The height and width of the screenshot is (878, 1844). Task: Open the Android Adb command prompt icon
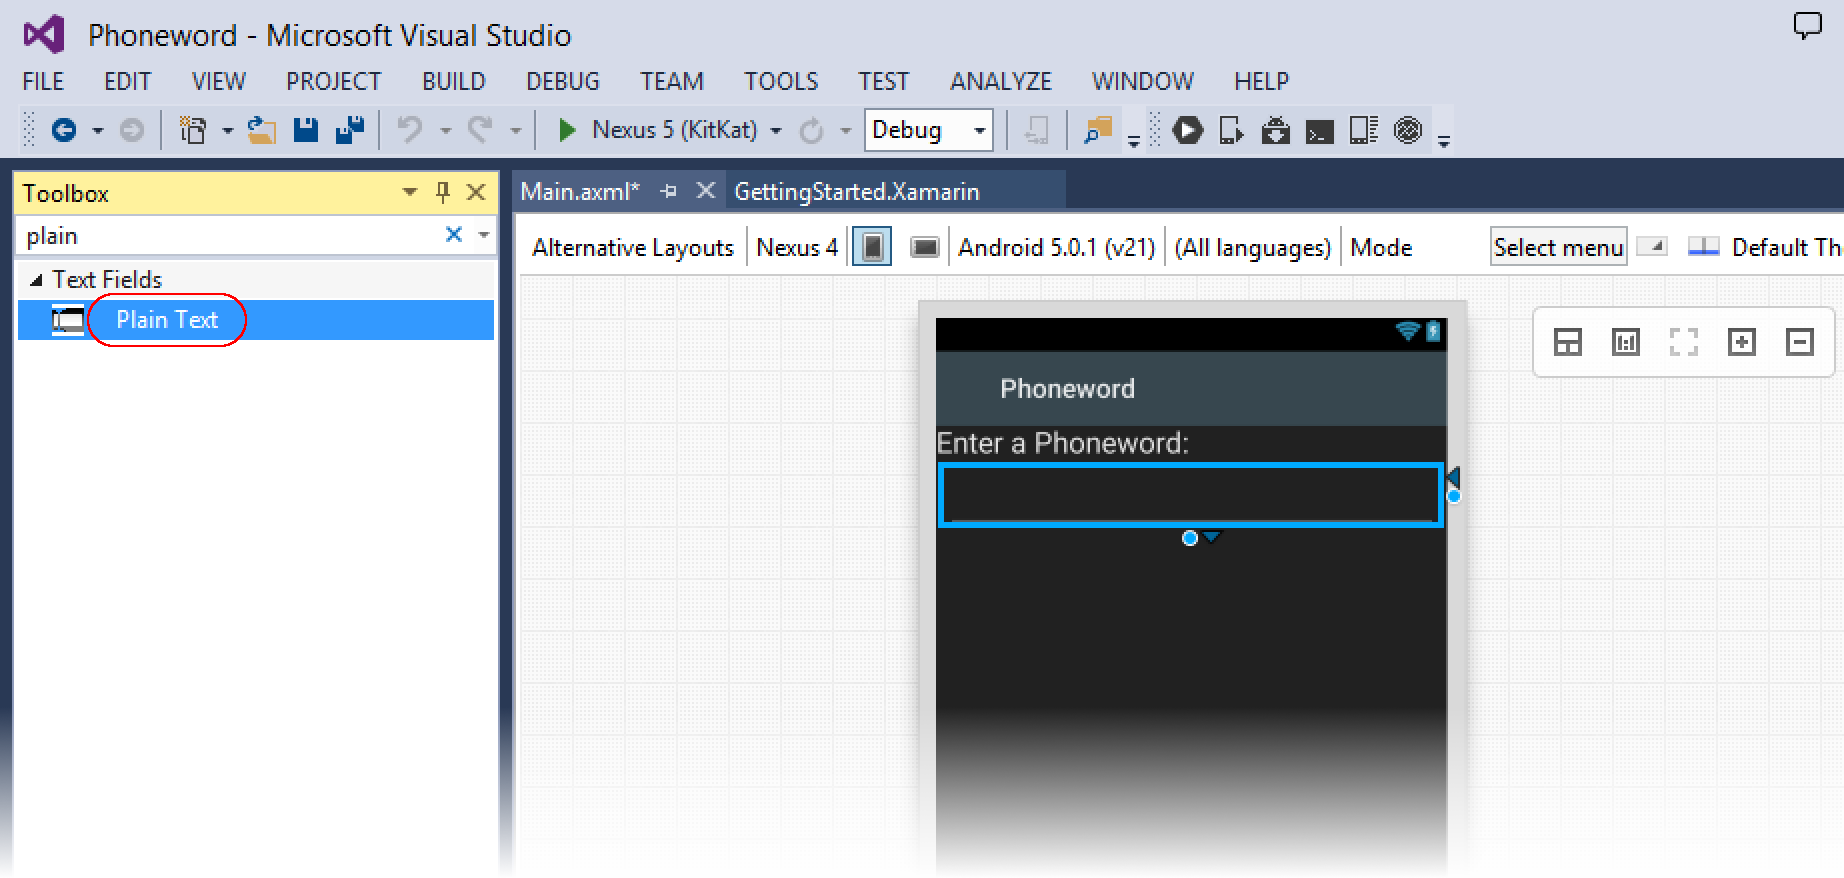[1319, 131]
